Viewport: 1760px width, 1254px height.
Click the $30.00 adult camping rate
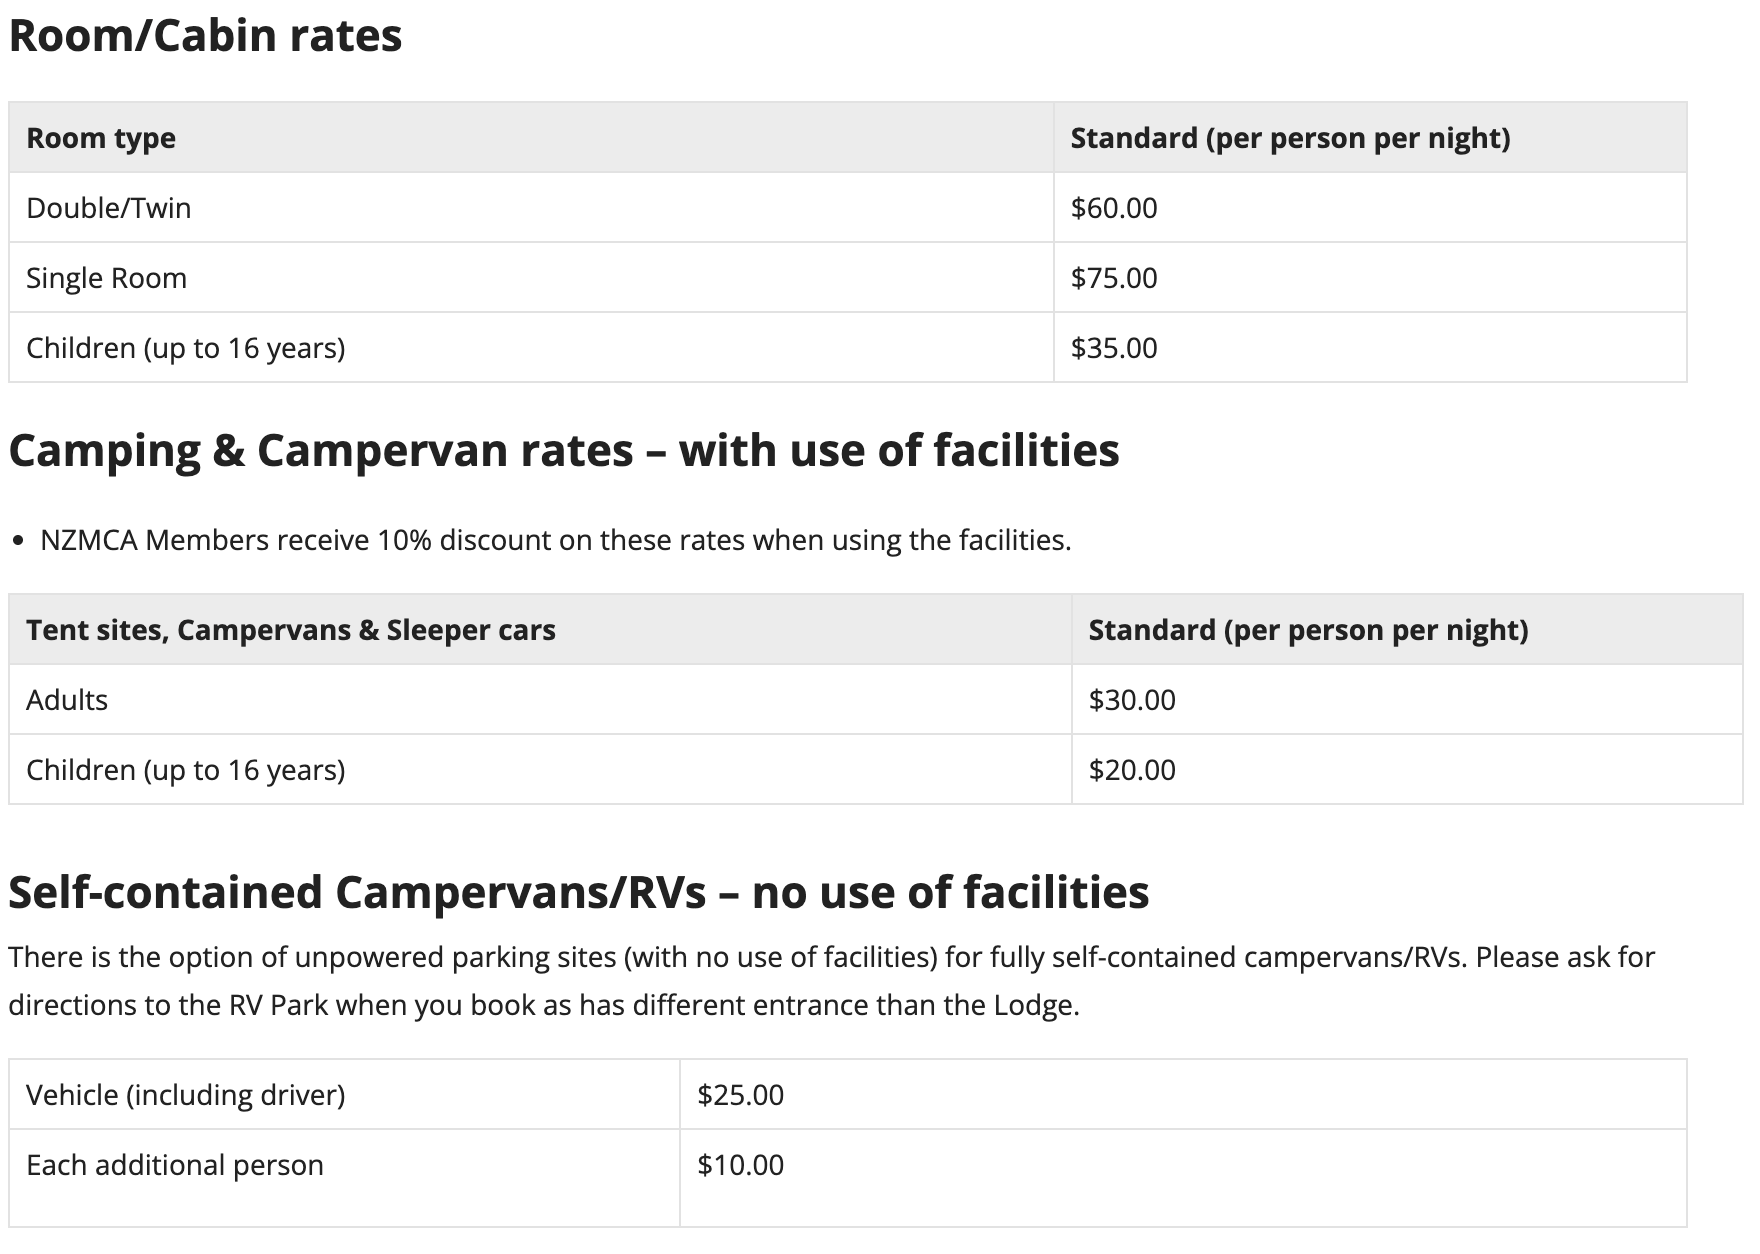(x=1132, y=700)
